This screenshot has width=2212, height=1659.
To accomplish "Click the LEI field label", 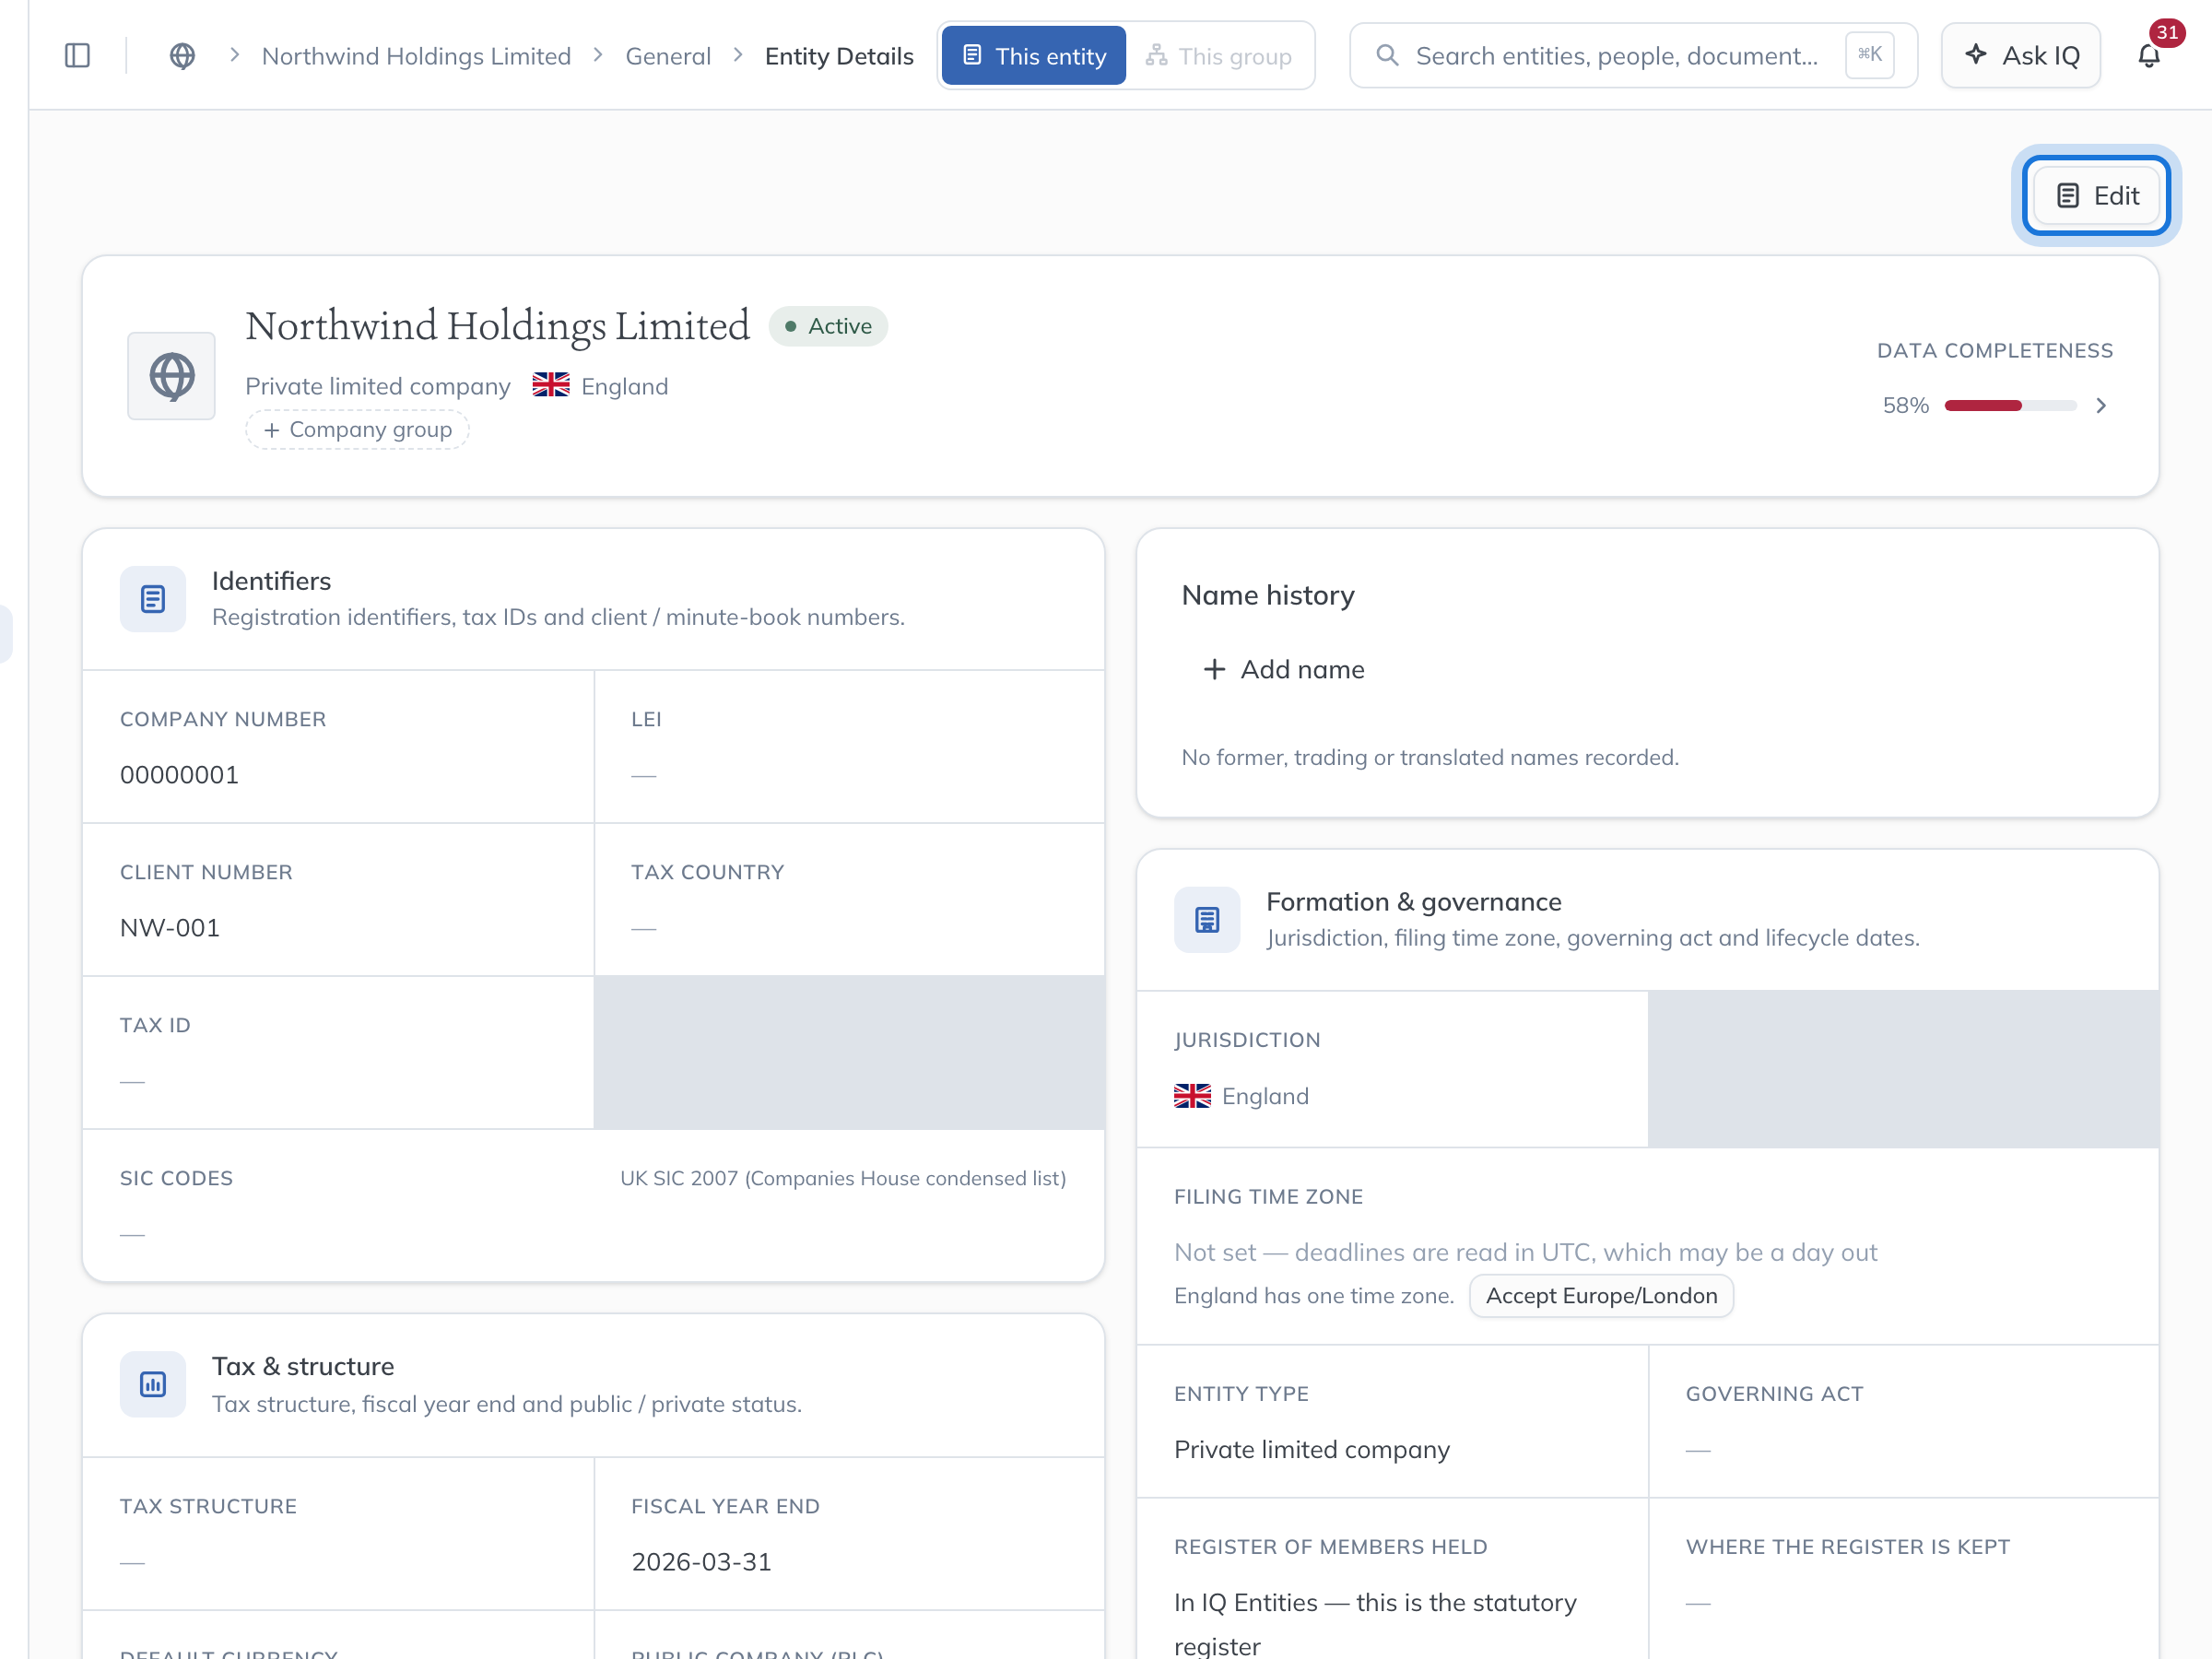I will click(x=646, y=719).
